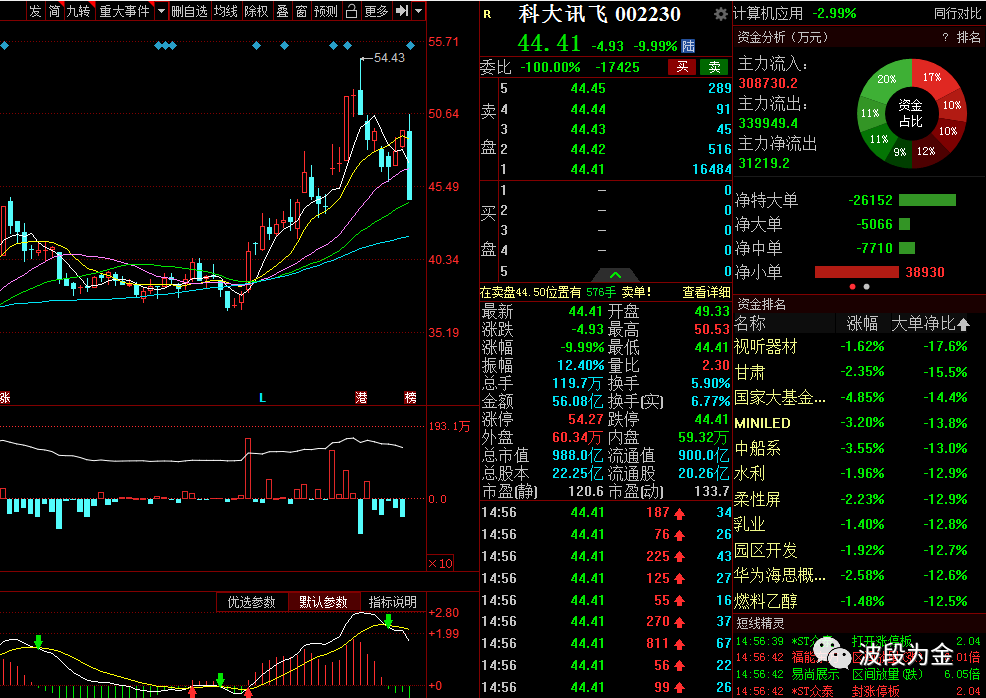Click the sell-5 price 44.45
This screenshot has width=986, height=698.
pos(588,89)
